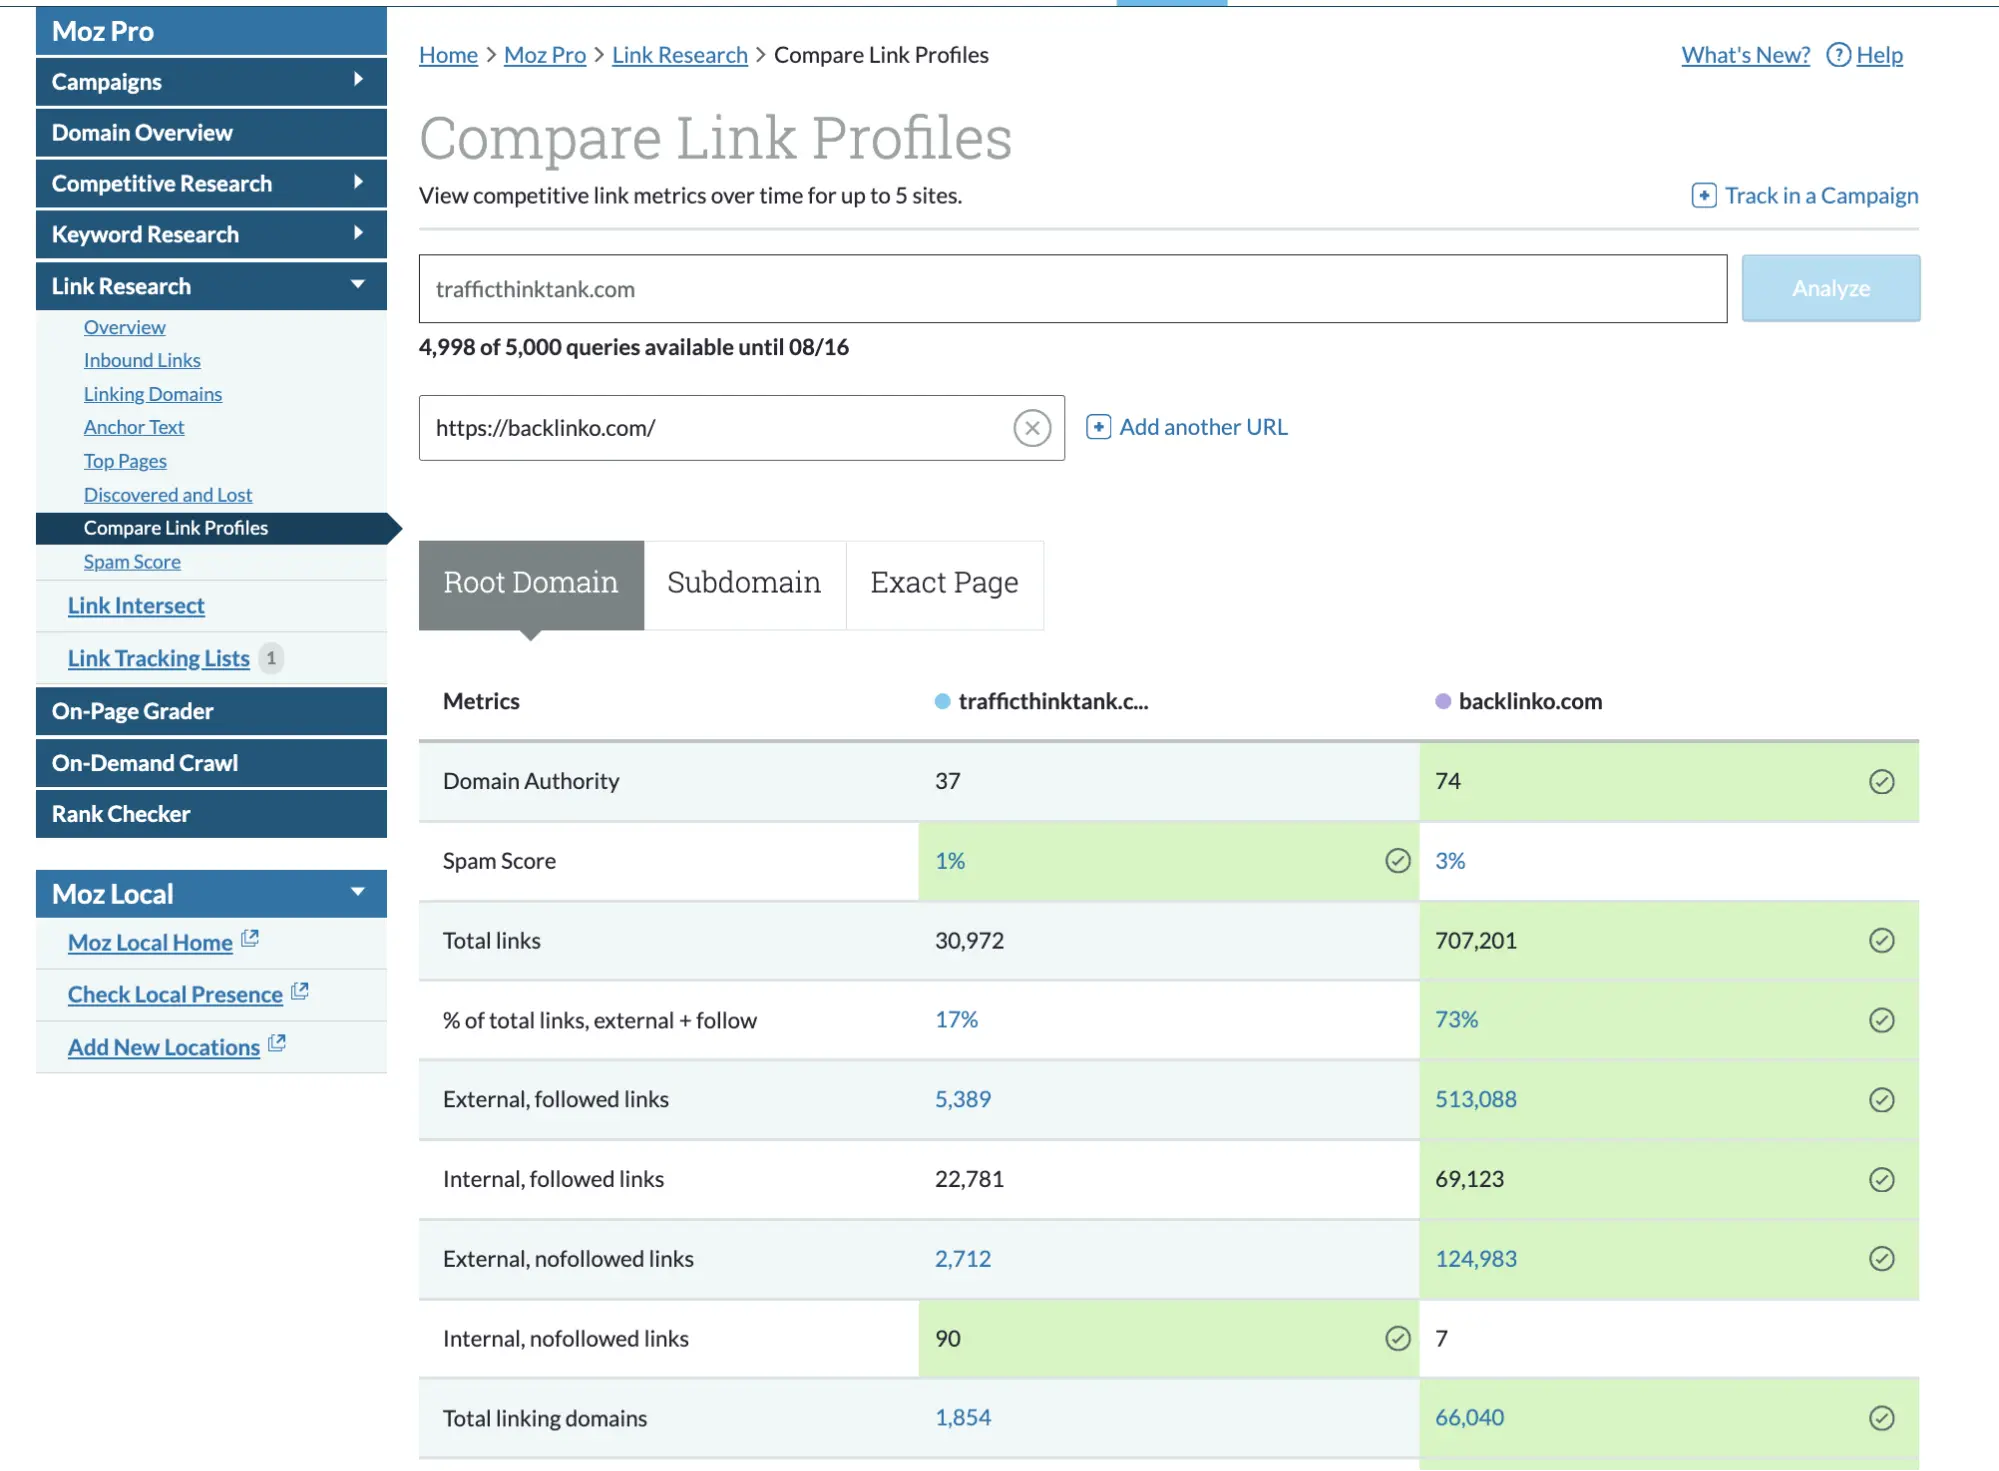
Task: Click the Analyze button
Action: point(1830,288)
